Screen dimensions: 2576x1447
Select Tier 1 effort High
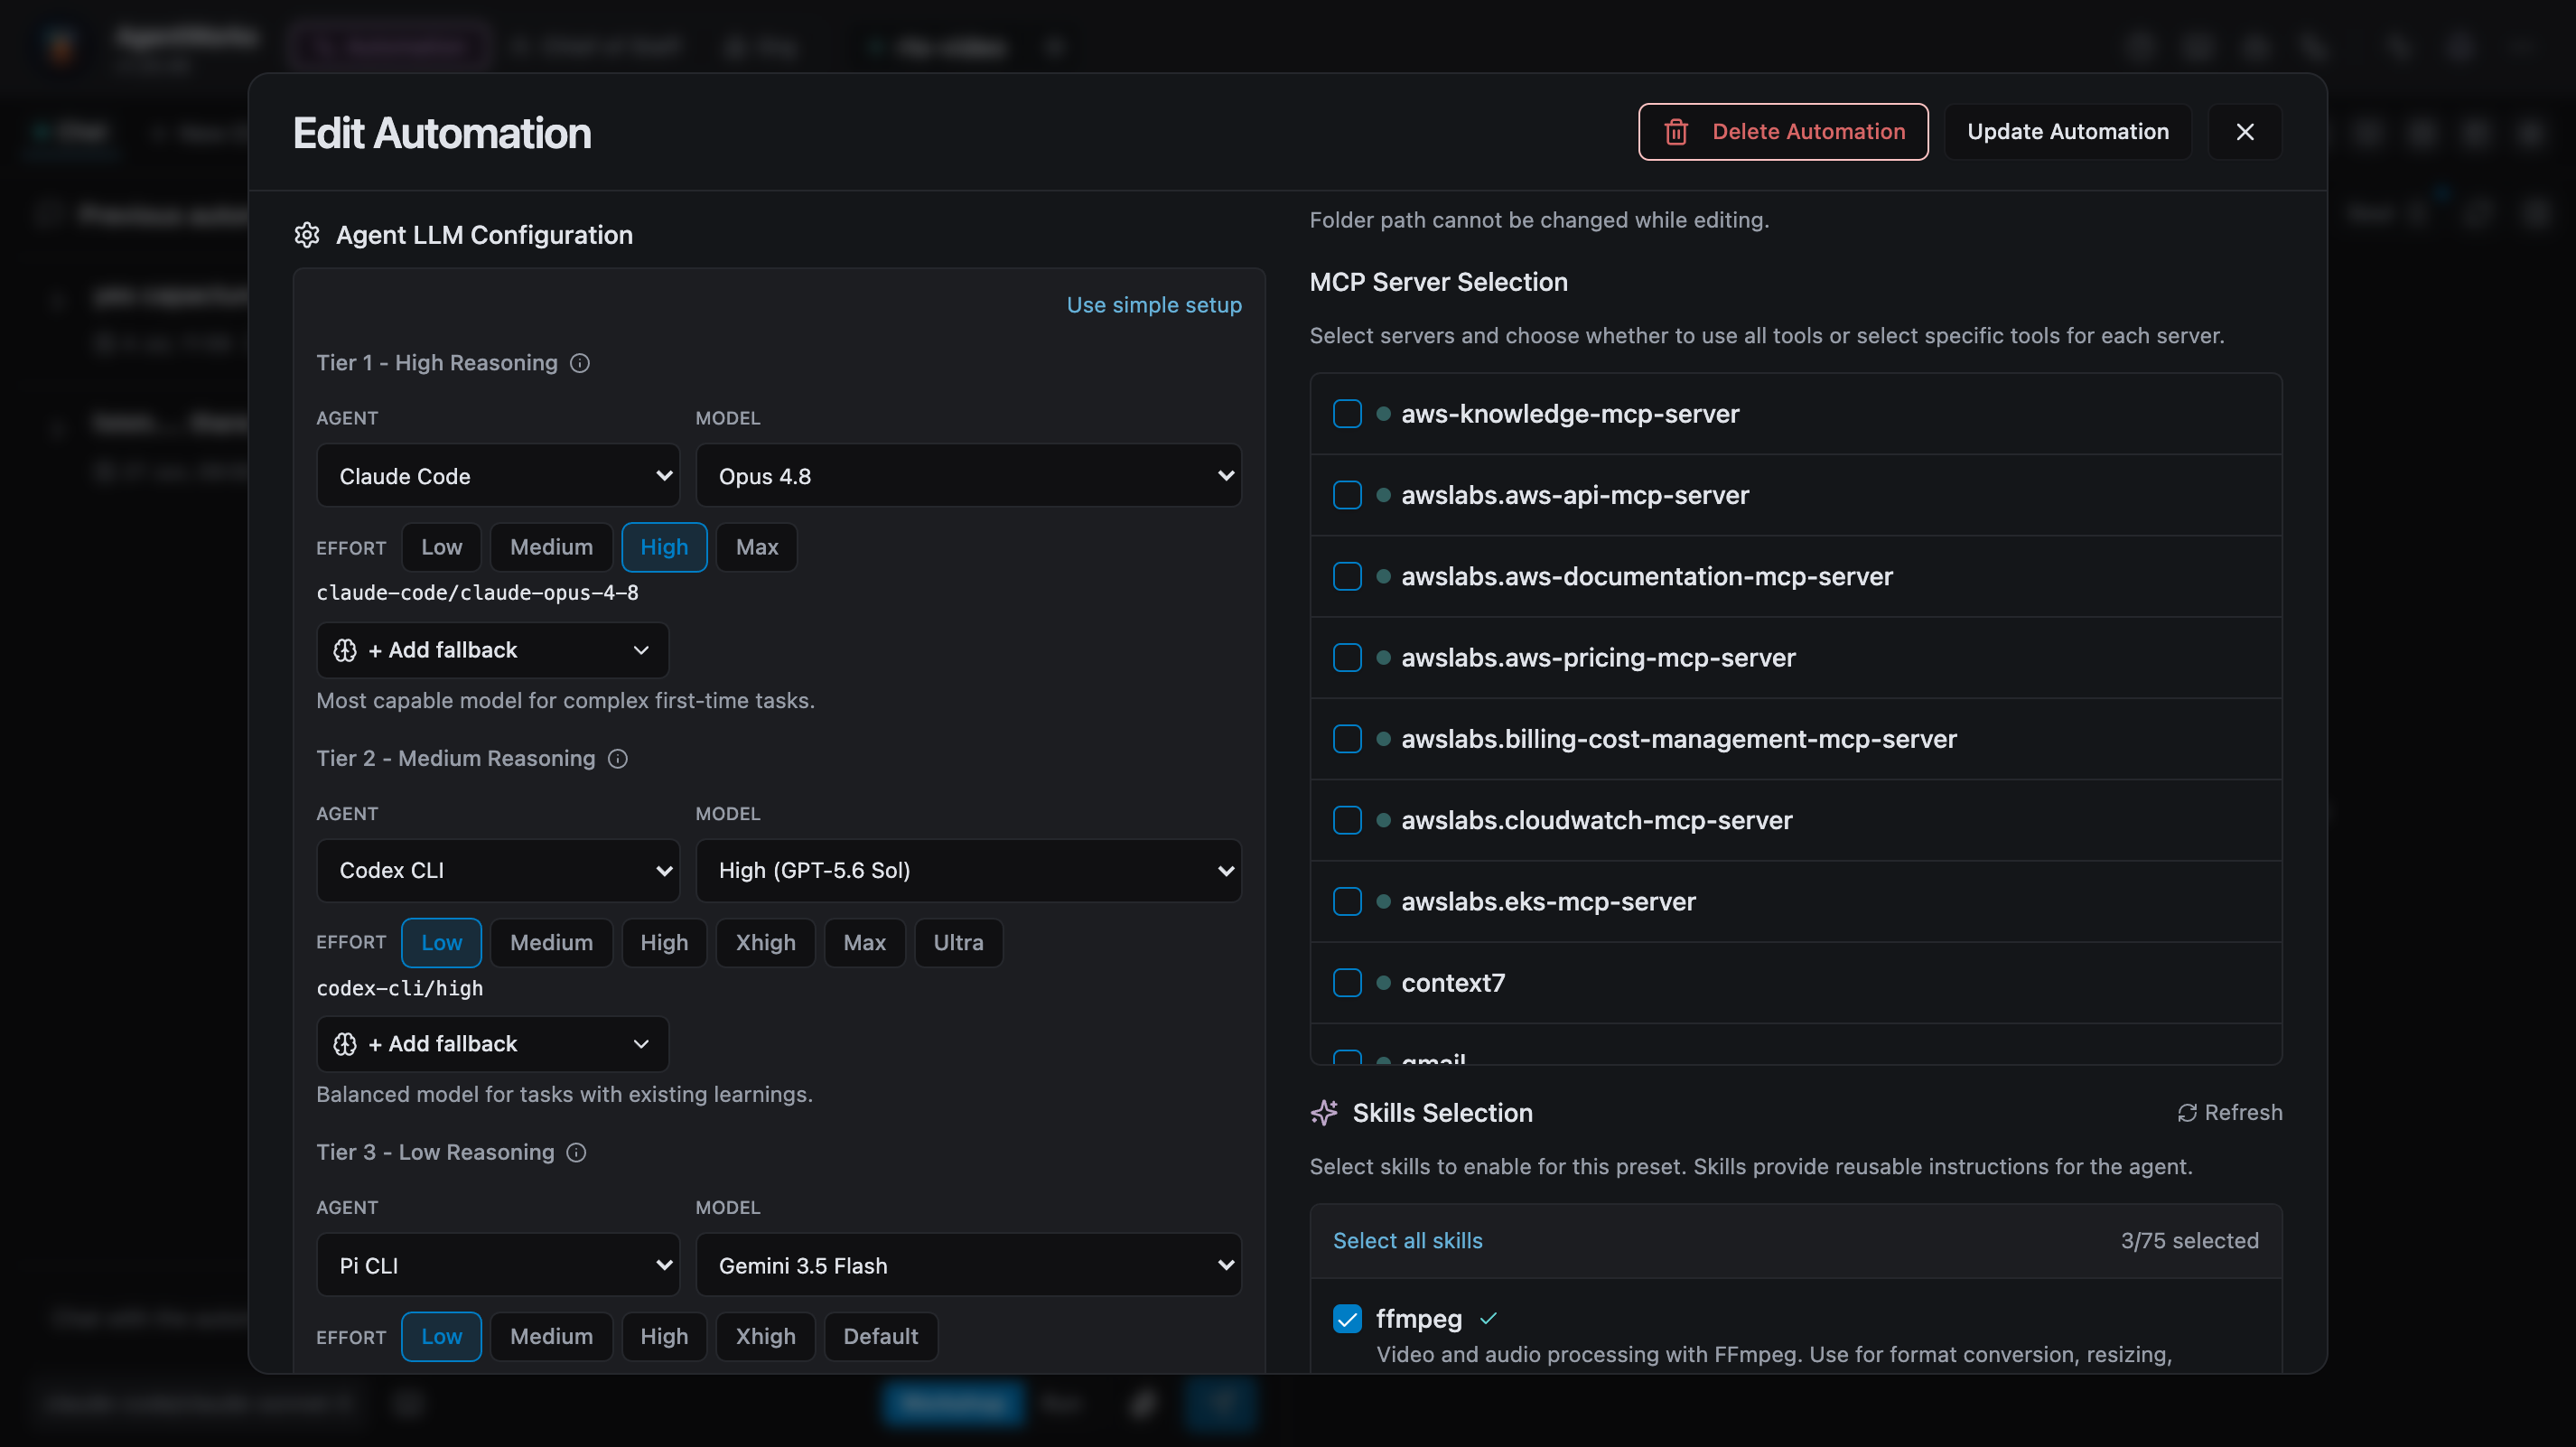pyautogui.click(x=664, y=548)
